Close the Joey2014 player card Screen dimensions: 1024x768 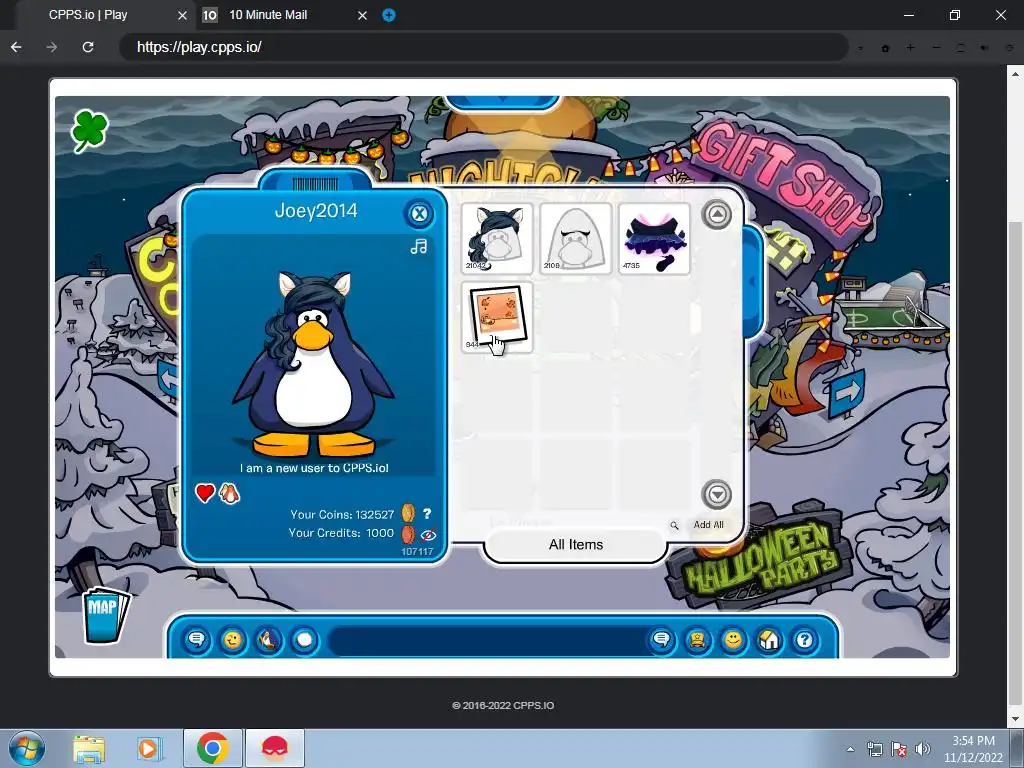click(x=419, y=214)
